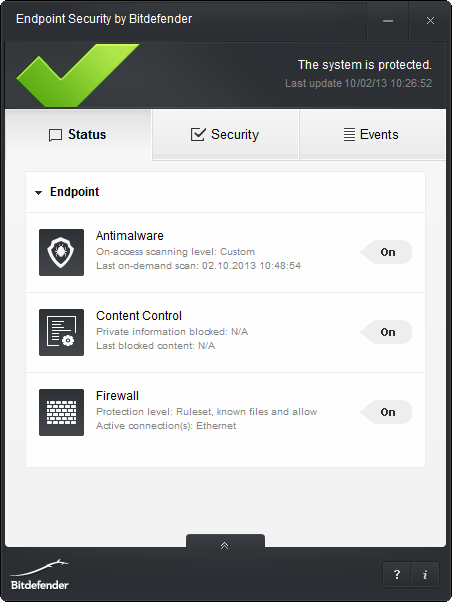The image size is (452, 602).
Task: Collapse the Endpoint section arrow
Action: click(x=38, y=193)
